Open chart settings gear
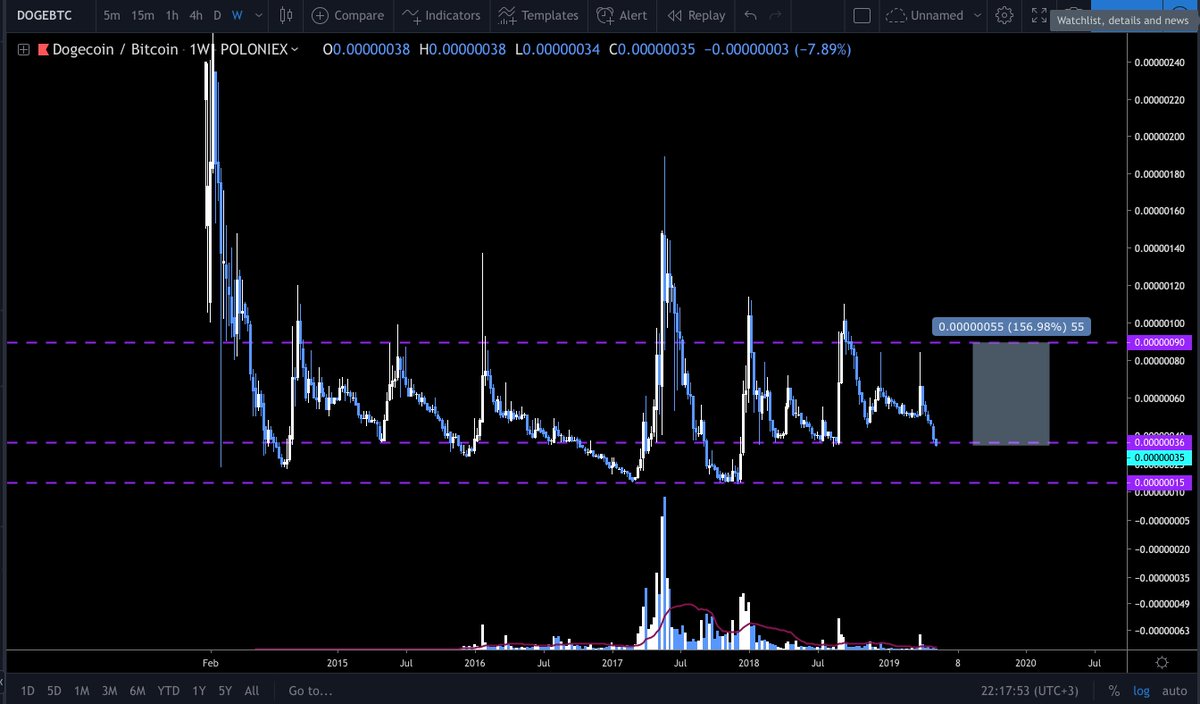1200x704 pixels. click(x=1004, y=15)
